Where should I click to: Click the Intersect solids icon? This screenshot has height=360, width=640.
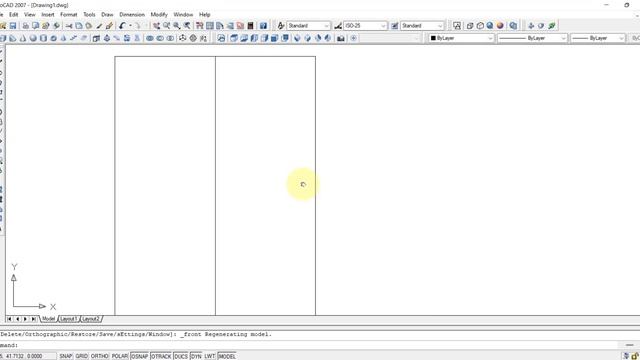pyautogui.click(x=170, y=38)
